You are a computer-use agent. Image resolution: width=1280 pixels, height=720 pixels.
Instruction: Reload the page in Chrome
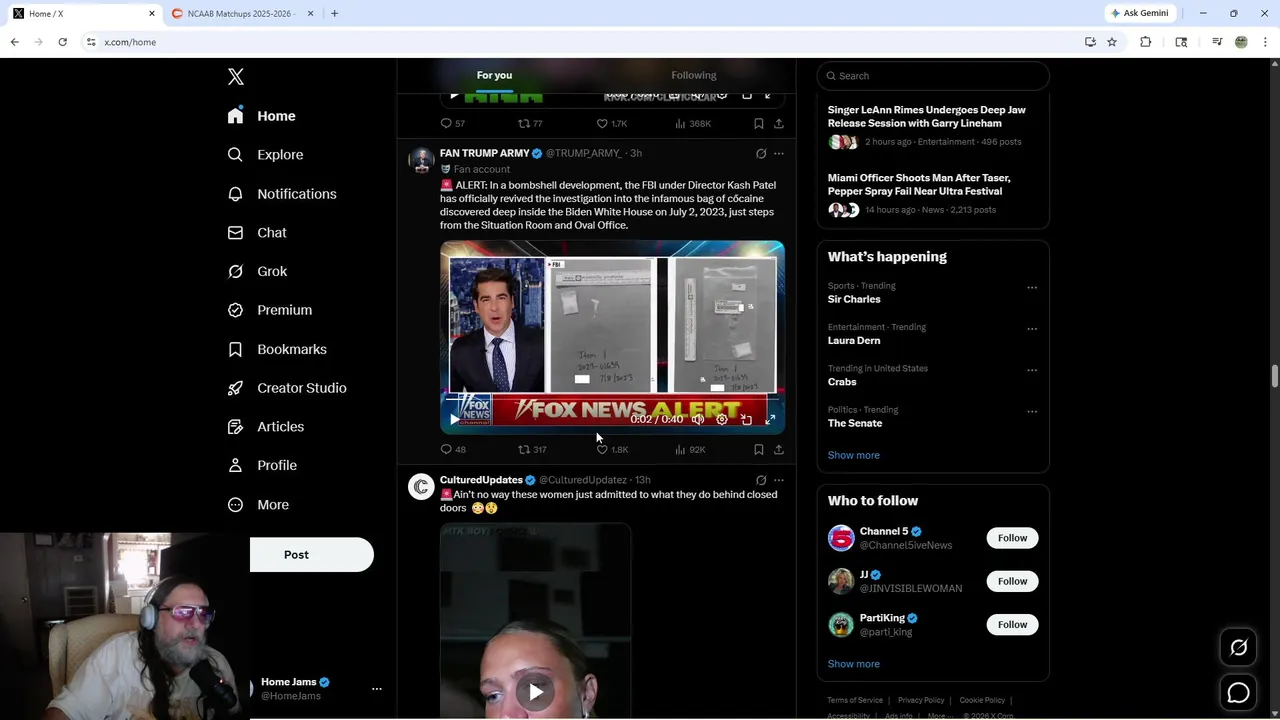tap(62, 42)
